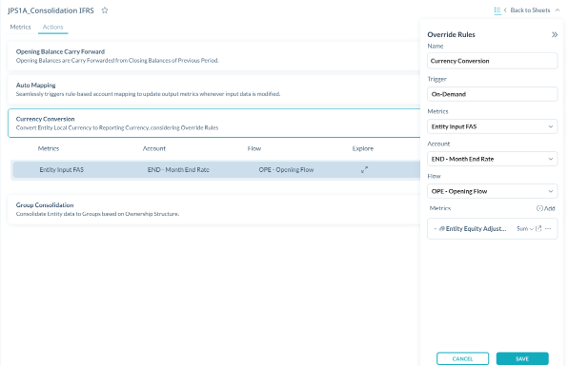
Task: Go Back to Sheets
Action: click(x=530, y=10)
